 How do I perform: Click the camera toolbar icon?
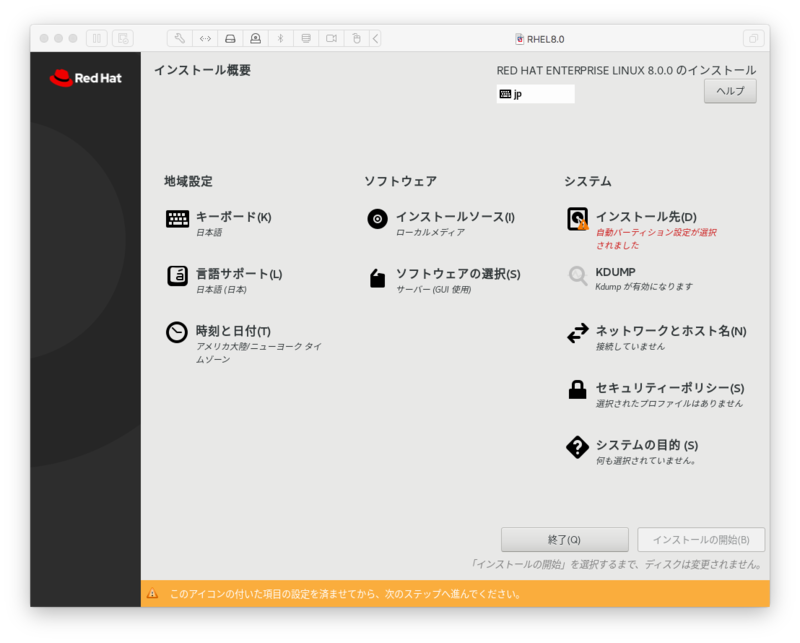pos(331,38)
